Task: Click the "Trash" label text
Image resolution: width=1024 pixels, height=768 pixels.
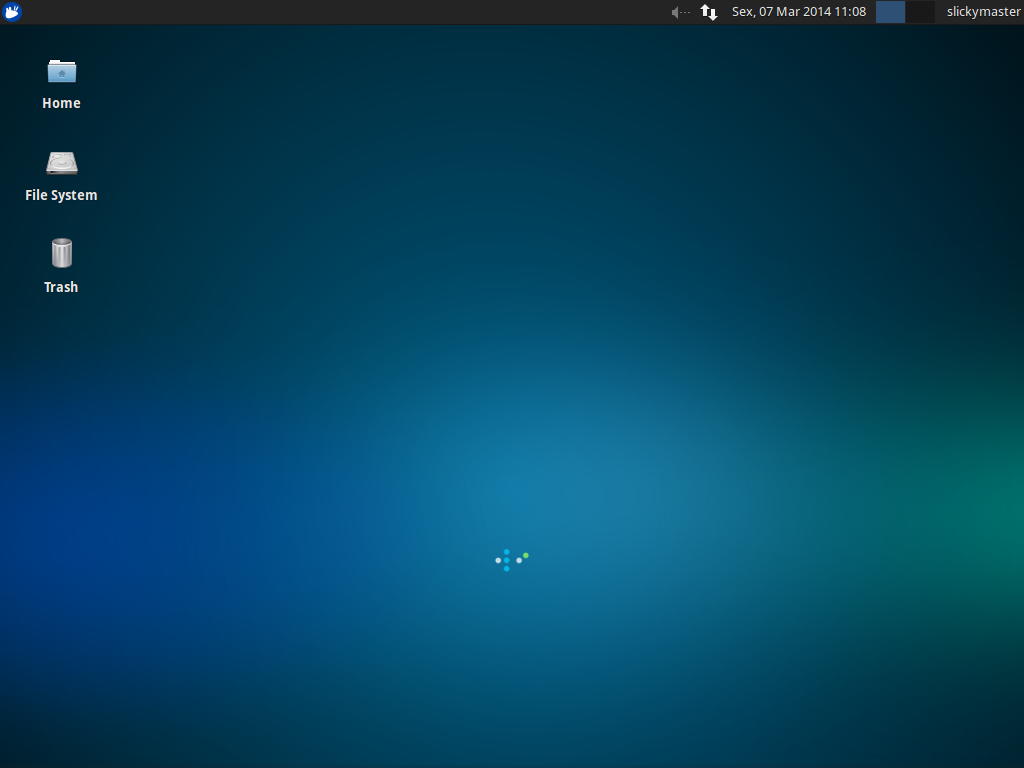Action: (61, 287)
